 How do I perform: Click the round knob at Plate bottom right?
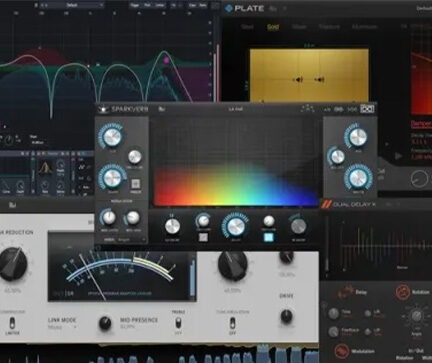click(x=419, y=178)
